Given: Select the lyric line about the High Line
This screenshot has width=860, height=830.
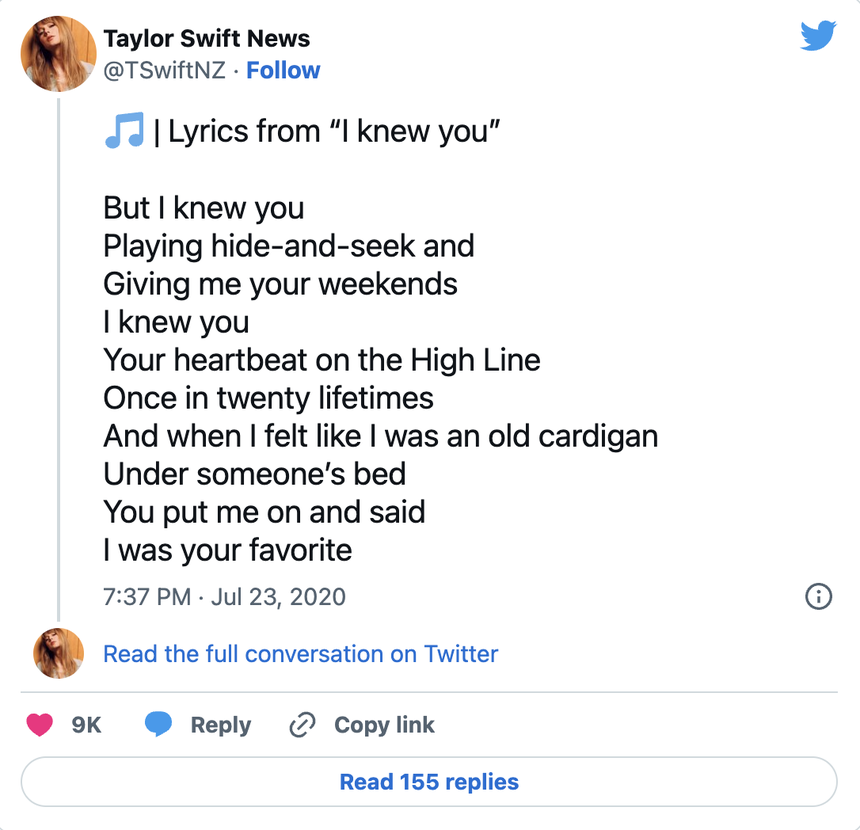Looking at the screenshot, I should (x=321, y=360).
